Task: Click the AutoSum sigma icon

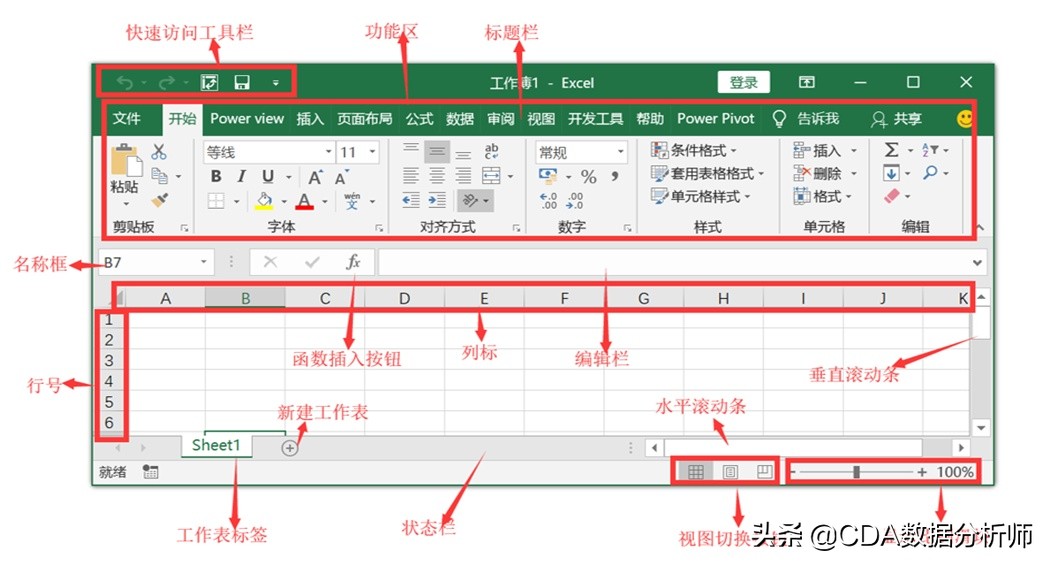Action: point(891,149)
